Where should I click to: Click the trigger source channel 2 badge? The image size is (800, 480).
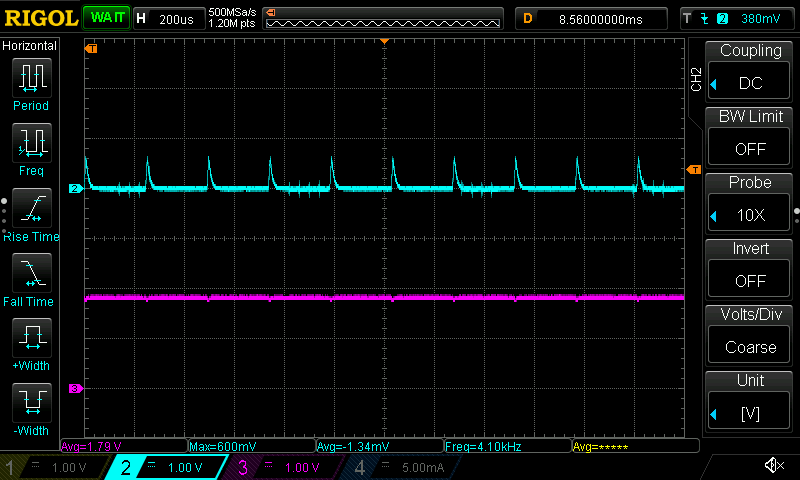point(722,19)
